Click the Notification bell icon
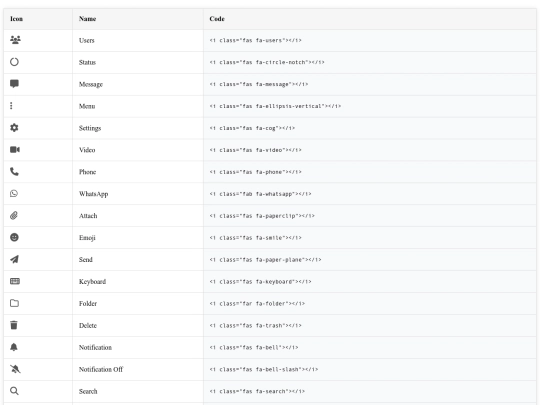 tap(14, 347)
